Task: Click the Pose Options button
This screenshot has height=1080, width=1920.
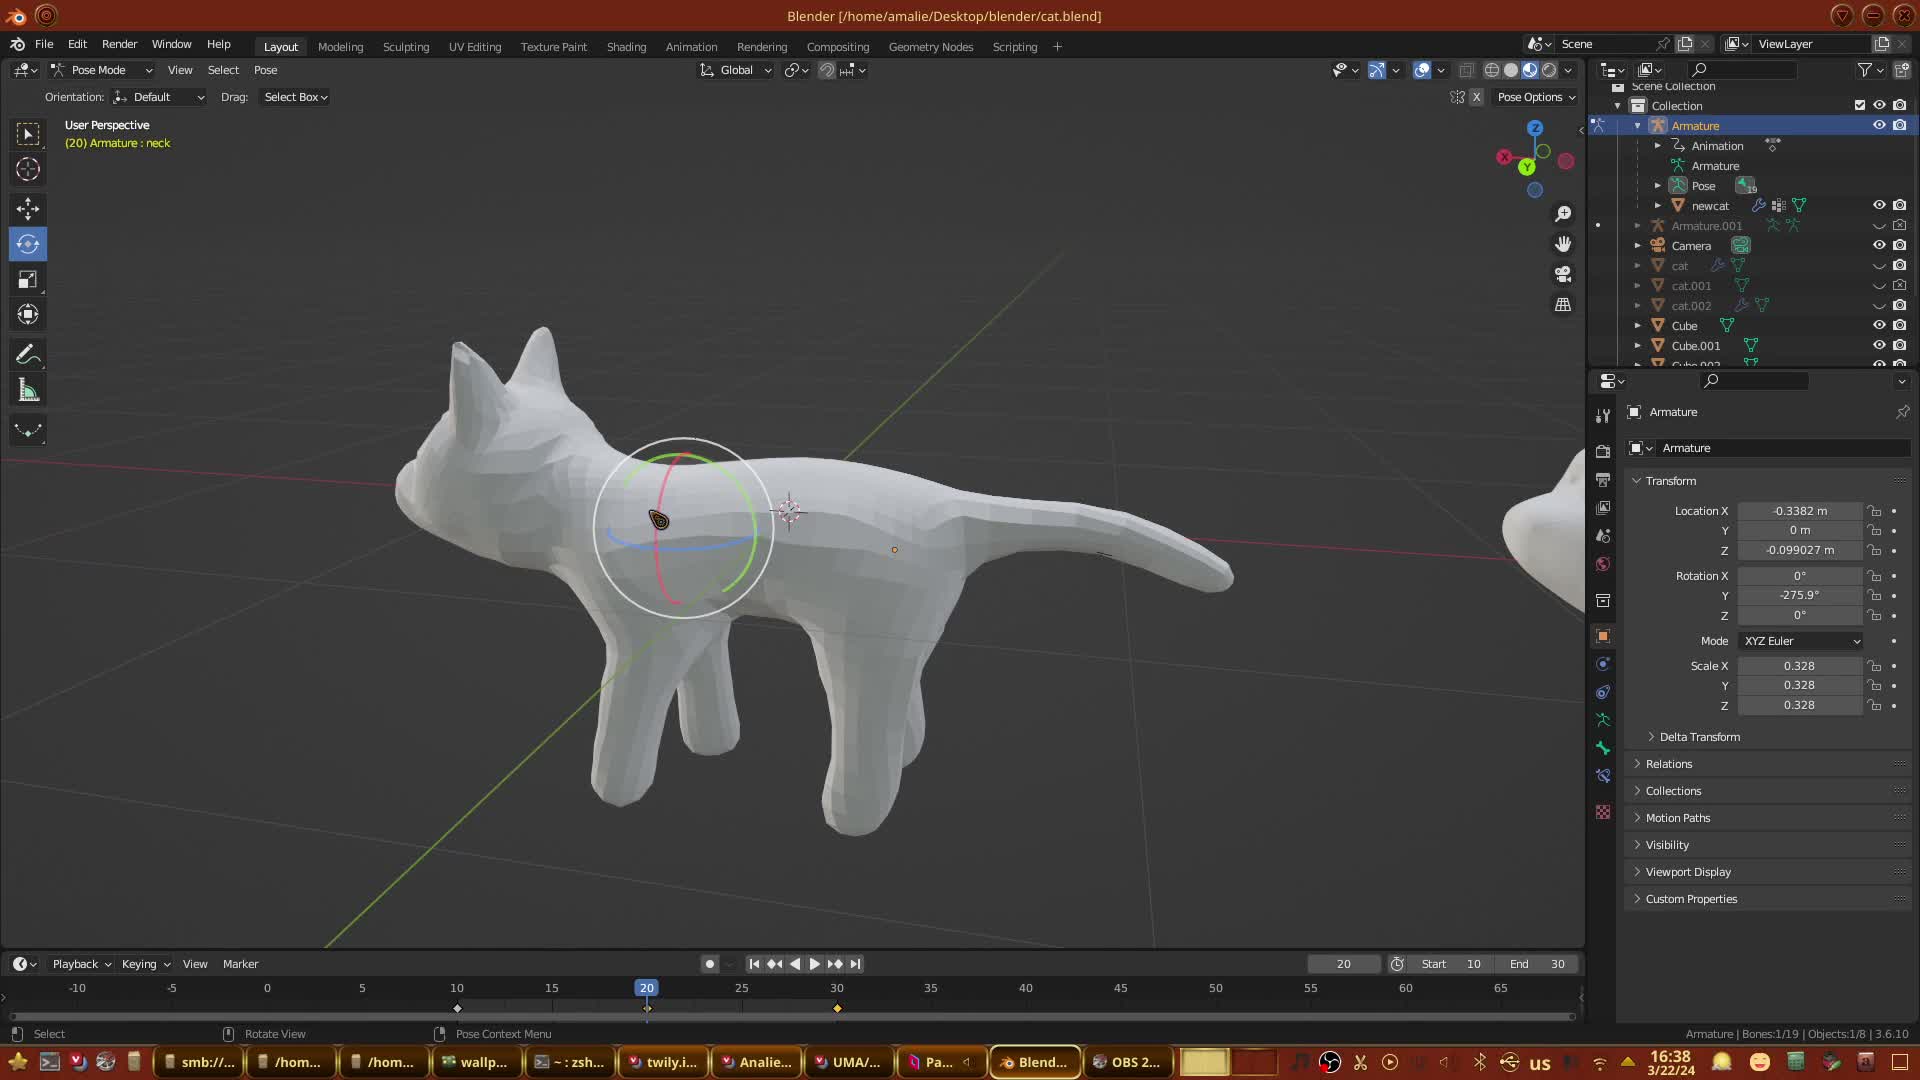Action: coord(1535,97)
